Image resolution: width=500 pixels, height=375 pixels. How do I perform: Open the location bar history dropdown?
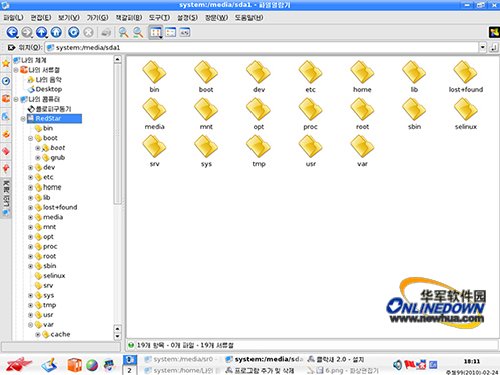tap(483, 47)
